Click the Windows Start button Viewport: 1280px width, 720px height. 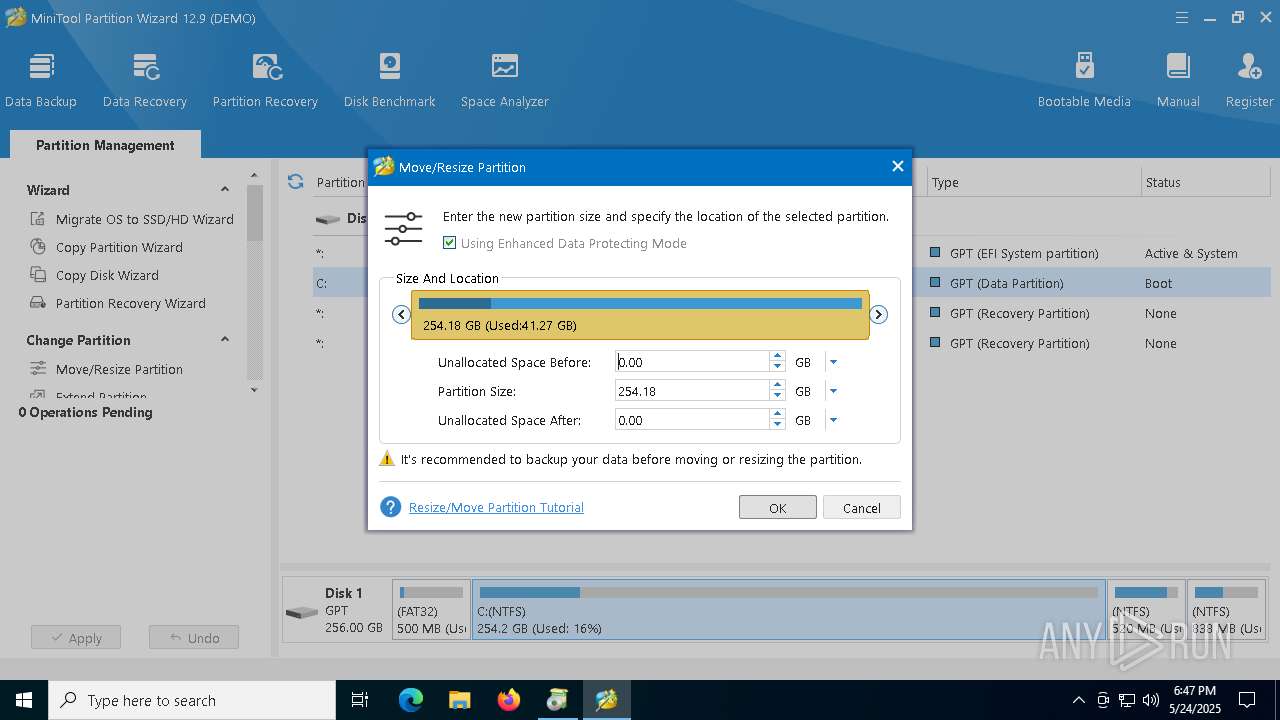point(24,700)
